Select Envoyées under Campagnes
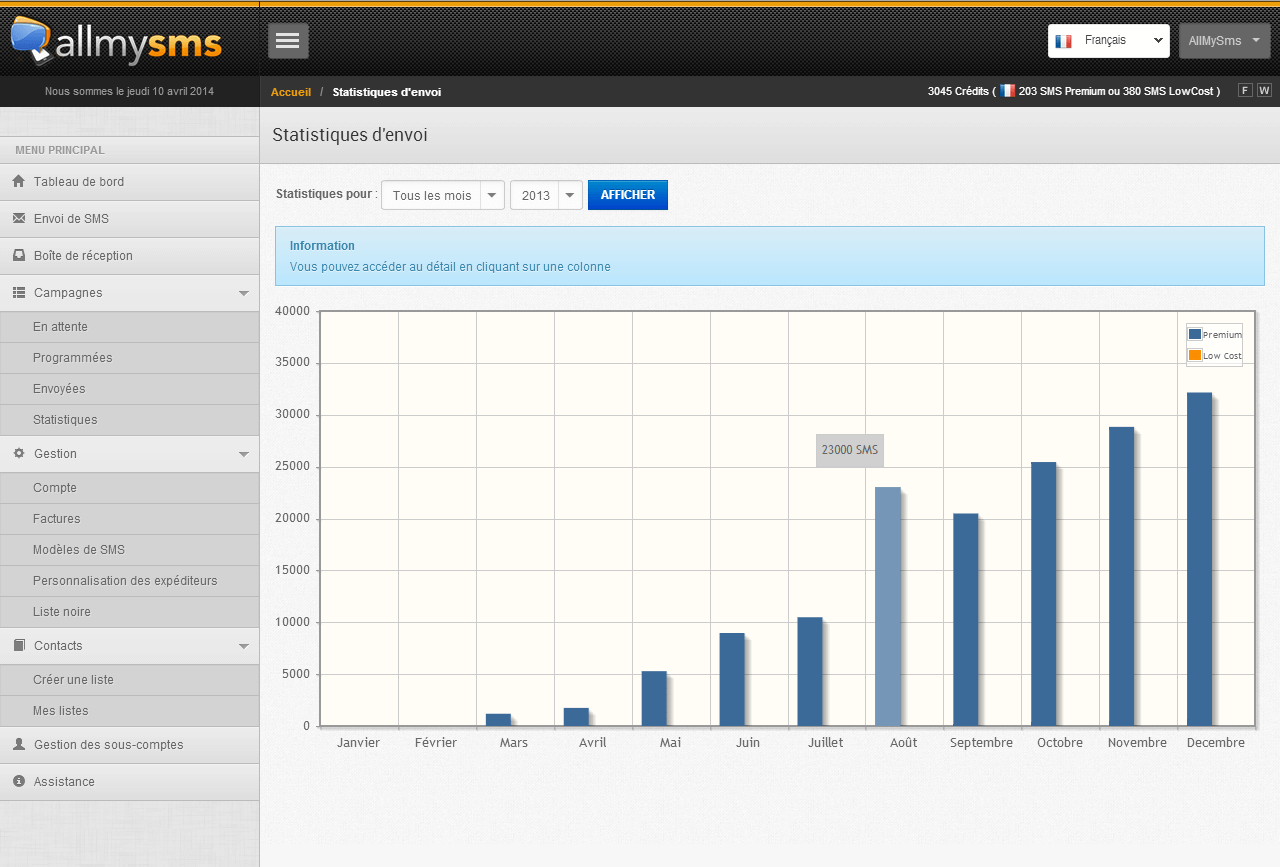This screenshot has height=867, width=1280. click(129, 389)
